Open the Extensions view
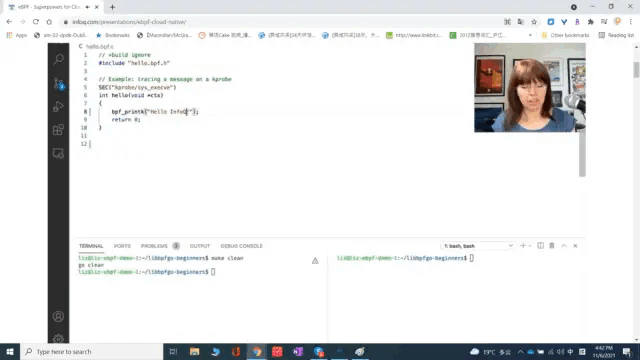640x360 pixels. tap(58, 130)
